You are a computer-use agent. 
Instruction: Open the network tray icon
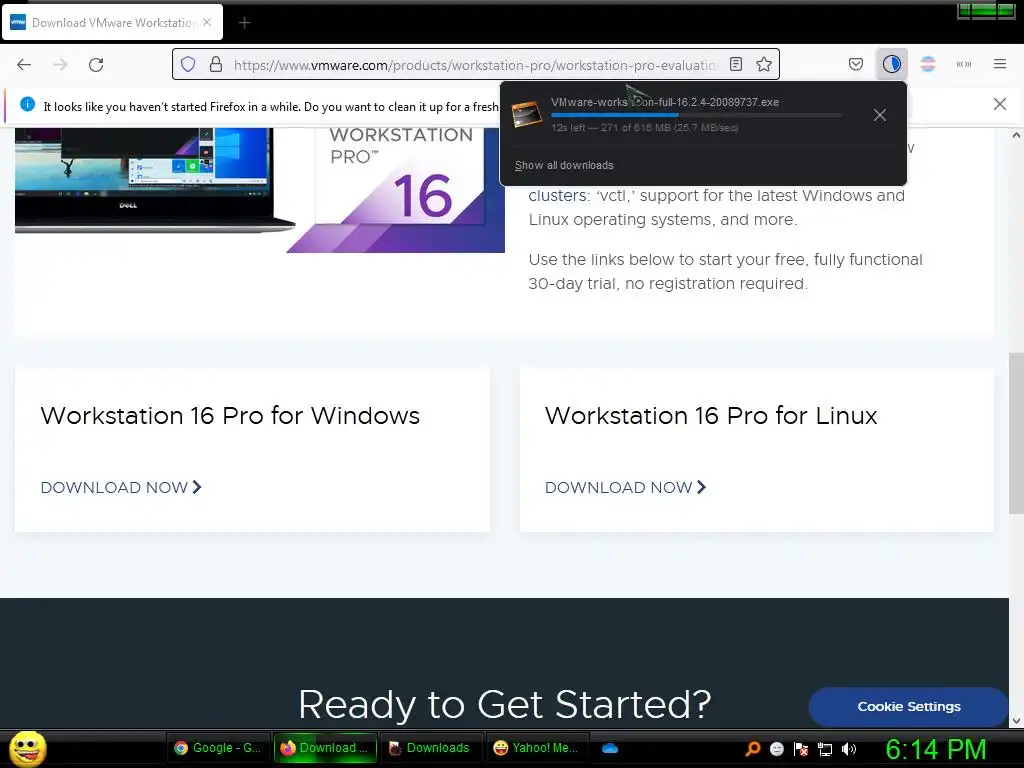point(825,749)
